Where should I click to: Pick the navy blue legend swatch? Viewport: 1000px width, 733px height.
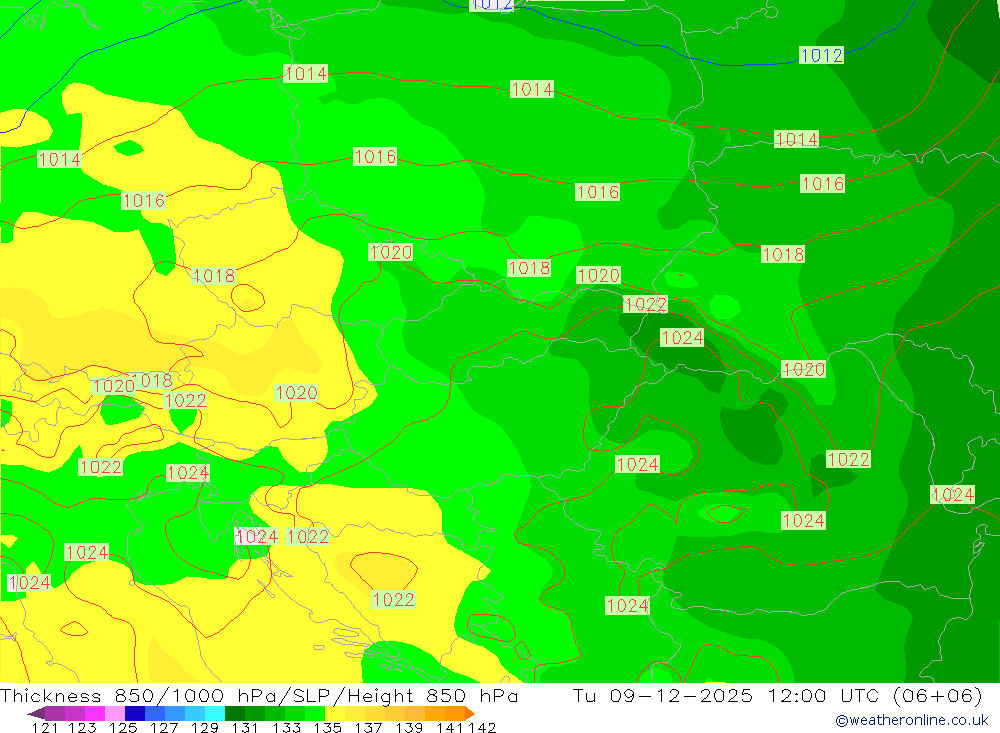pyautogui.click(x=135, y=713)
